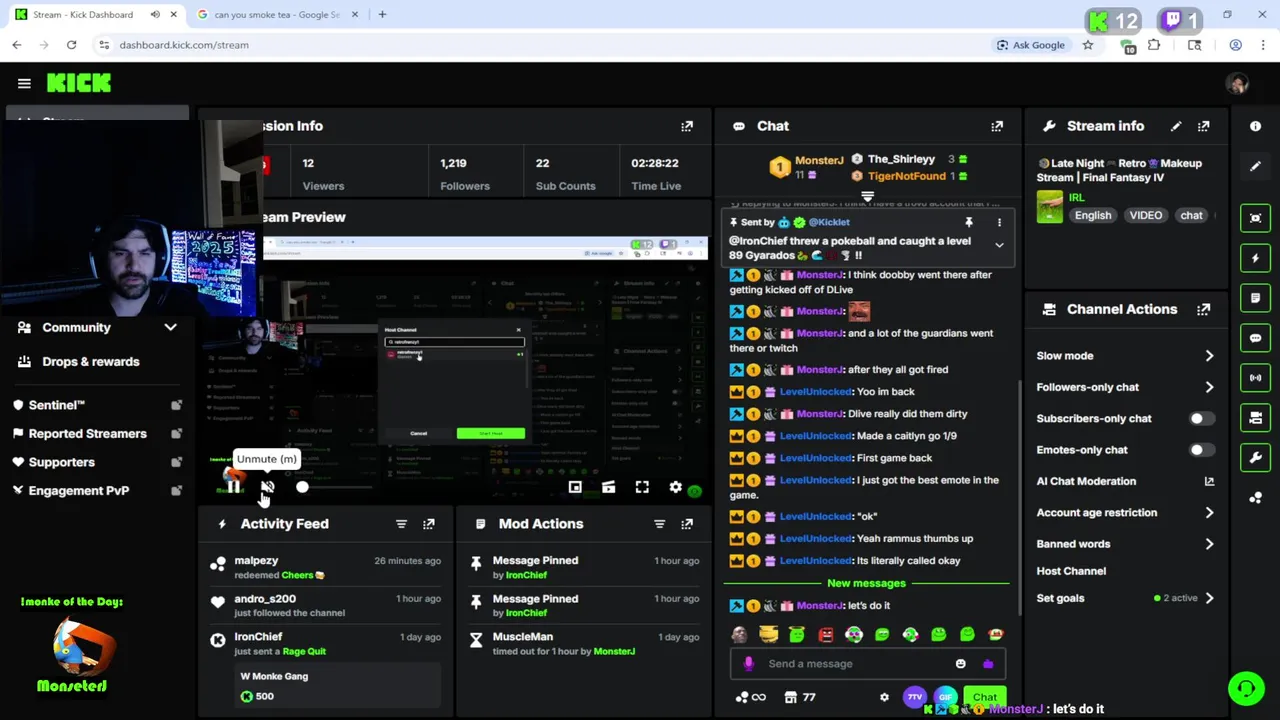1280x720 pixels.
Task: Click the Ask Google button in address bar
Action: point(1030,45)
